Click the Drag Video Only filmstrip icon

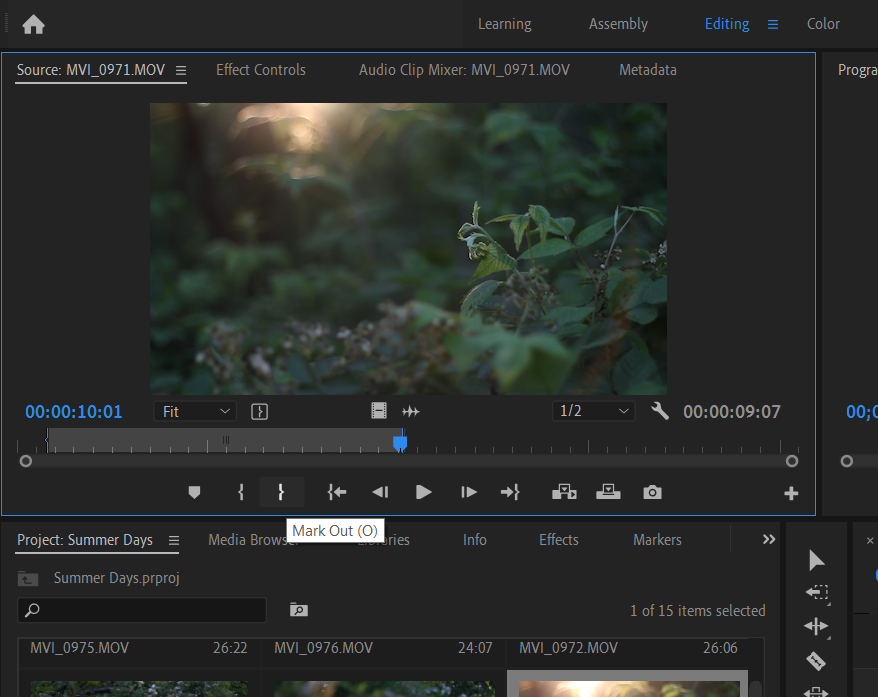coord(378,411)
